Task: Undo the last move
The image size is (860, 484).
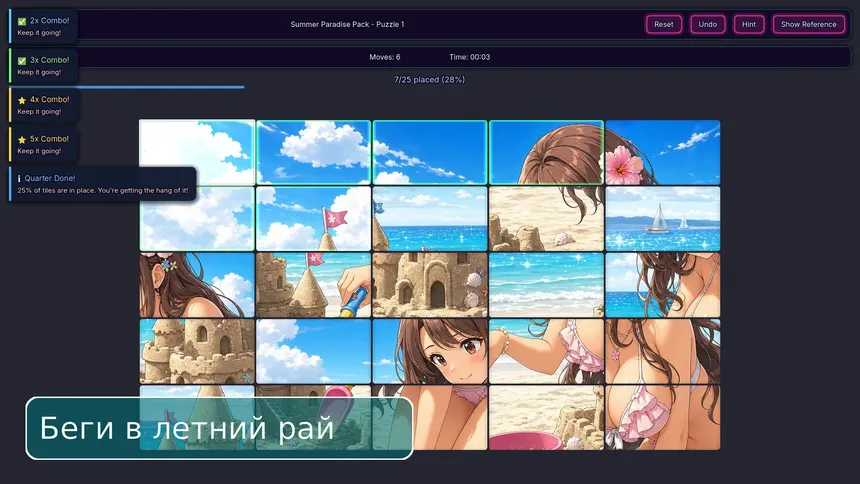Action: 708,24
